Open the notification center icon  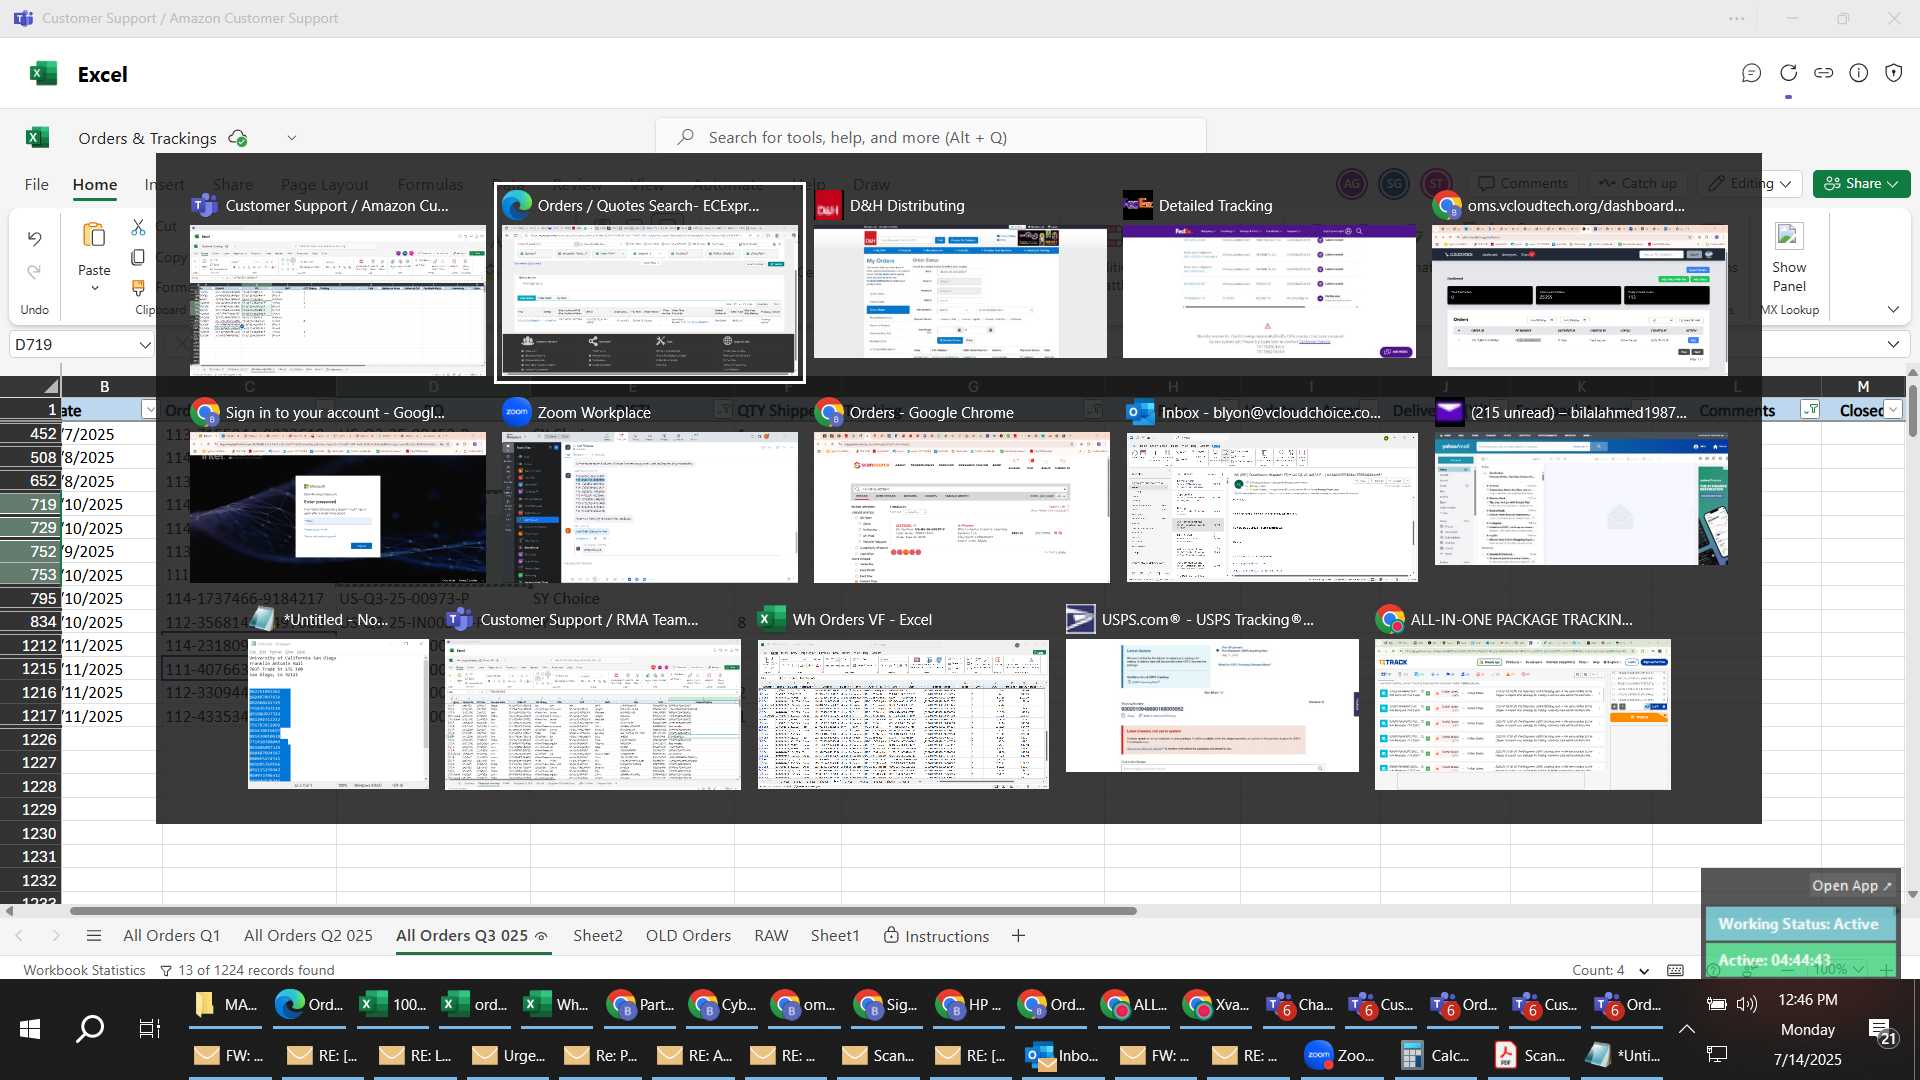[1883, 1030]
